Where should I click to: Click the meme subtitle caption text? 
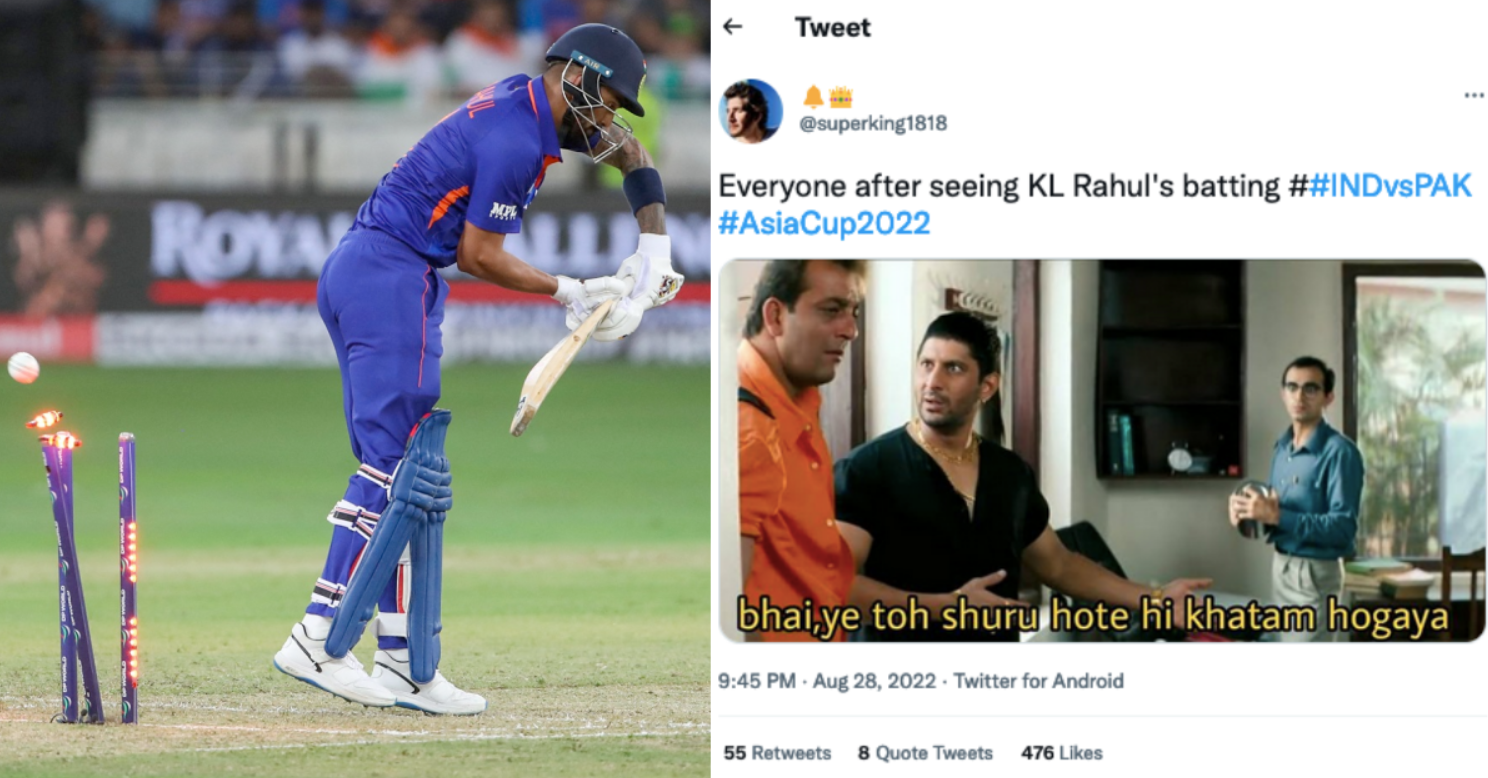tap(1092, 619)
